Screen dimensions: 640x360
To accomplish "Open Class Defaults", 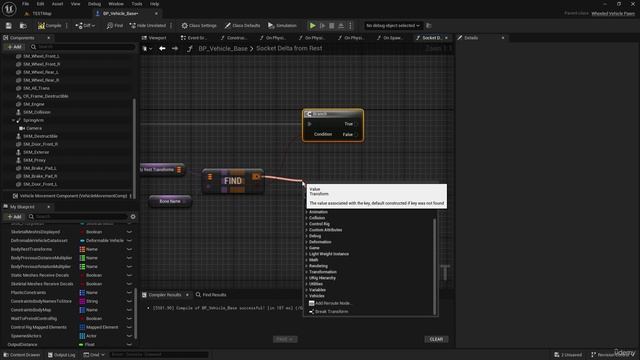I will pos(242,26).
